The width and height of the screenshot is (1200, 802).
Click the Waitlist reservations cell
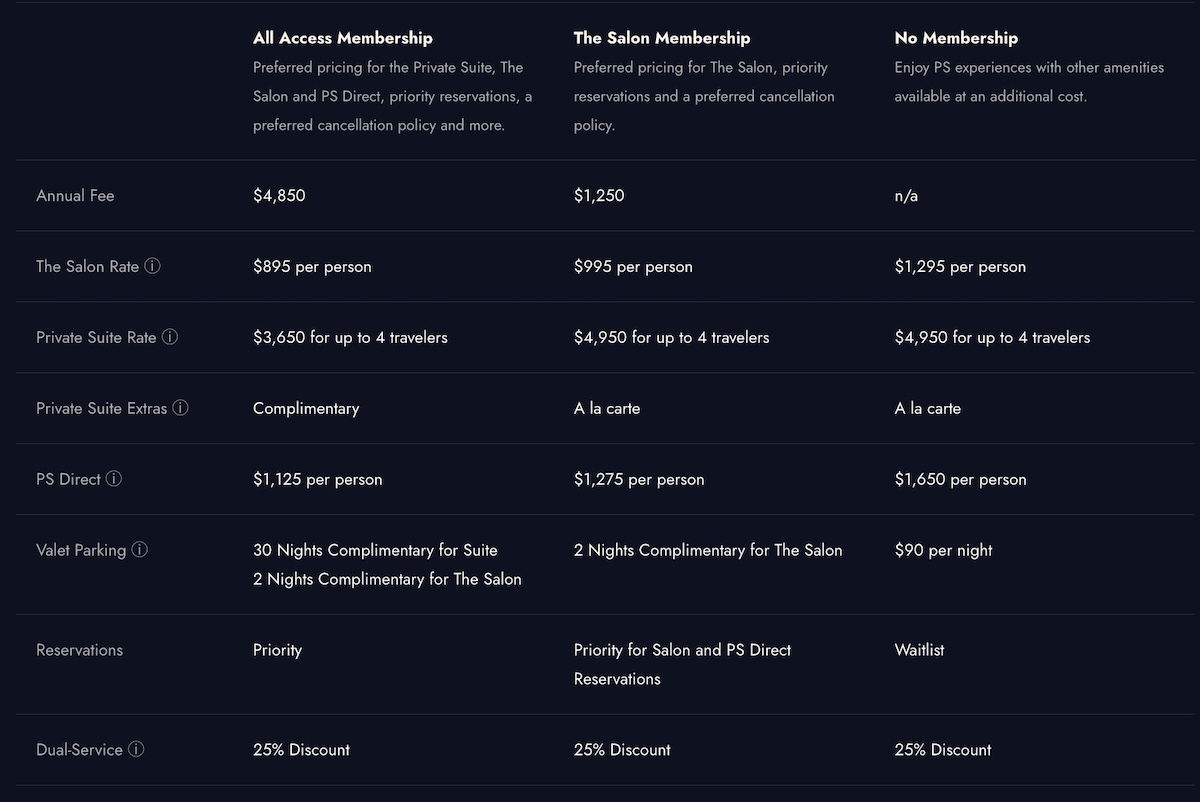coord(919,650)
